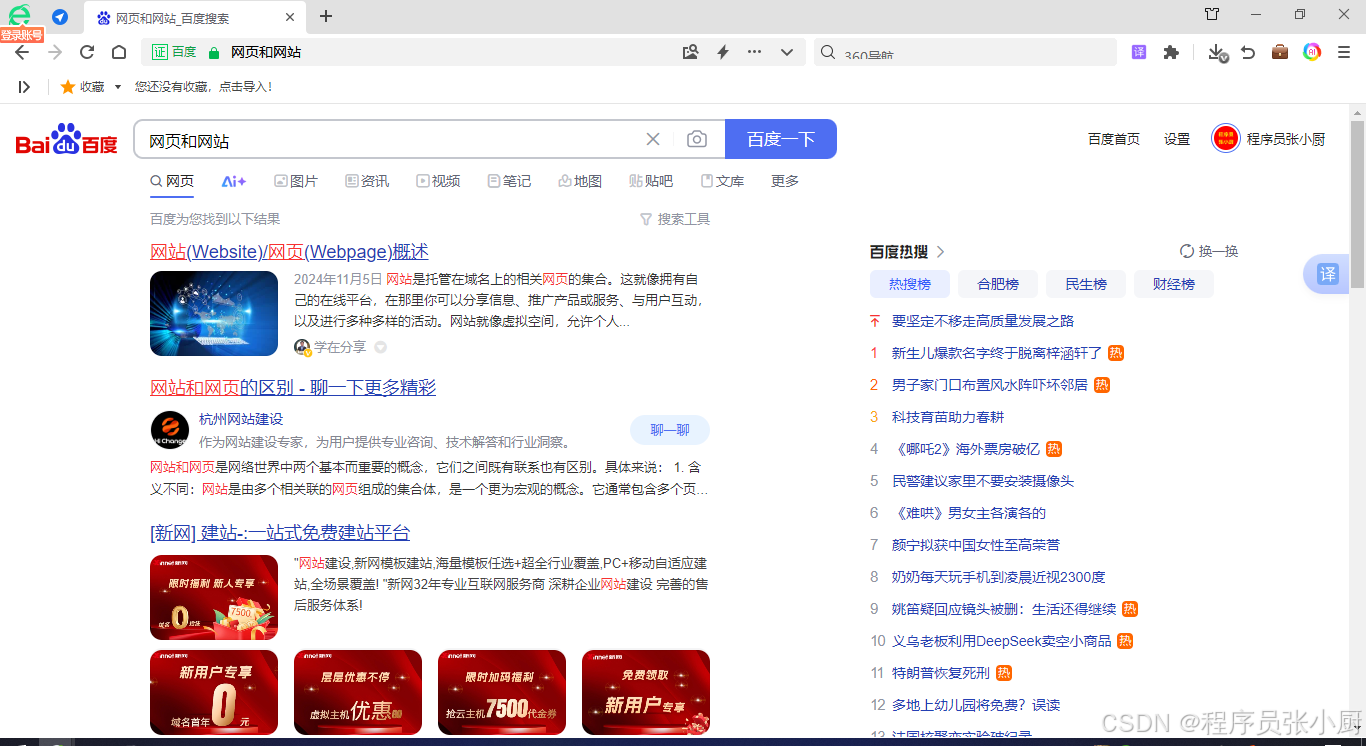Viewport: 1366px width, 746px height.
Task: Open 搜索工具 filter options
Action: (x=675, y=219)
